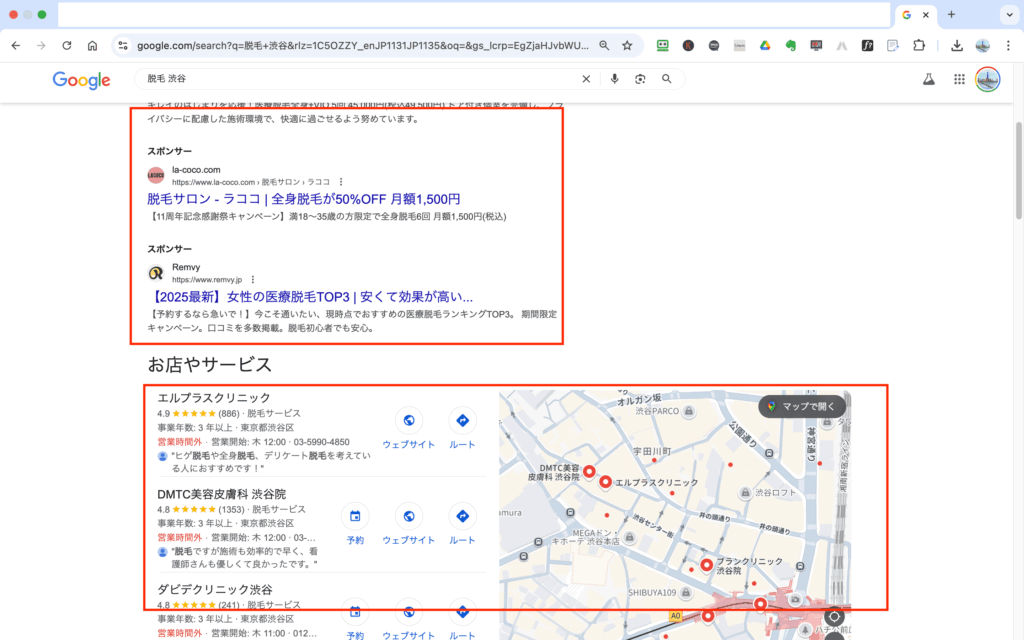Image resolution: width=1024 pixels, height=640 pixels.
Task: Click the ブランクリニック渋谷院 pin on the map
Action: coord(707,565)
